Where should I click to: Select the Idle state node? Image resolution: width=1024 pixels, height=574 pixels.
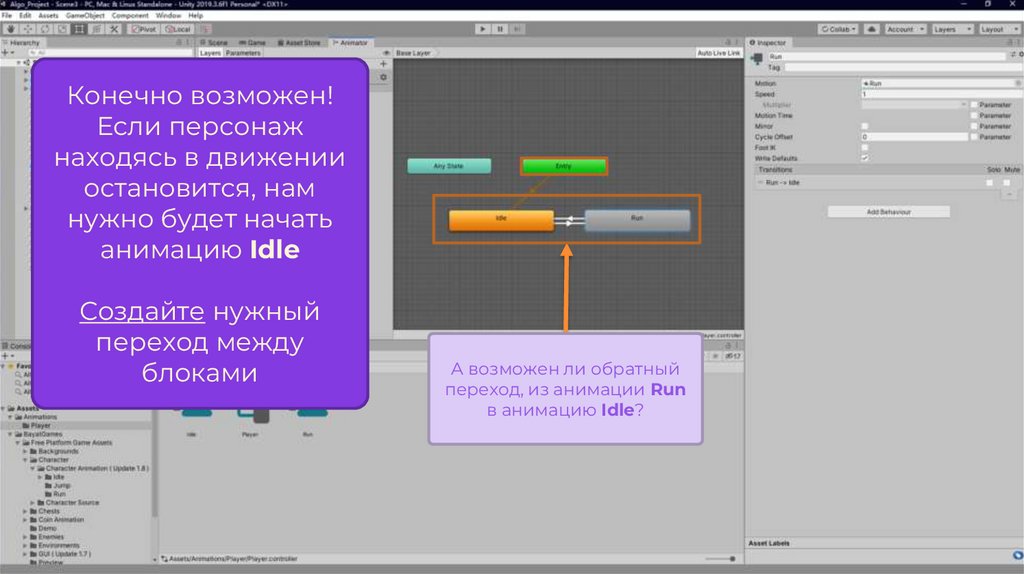point(501,221)
